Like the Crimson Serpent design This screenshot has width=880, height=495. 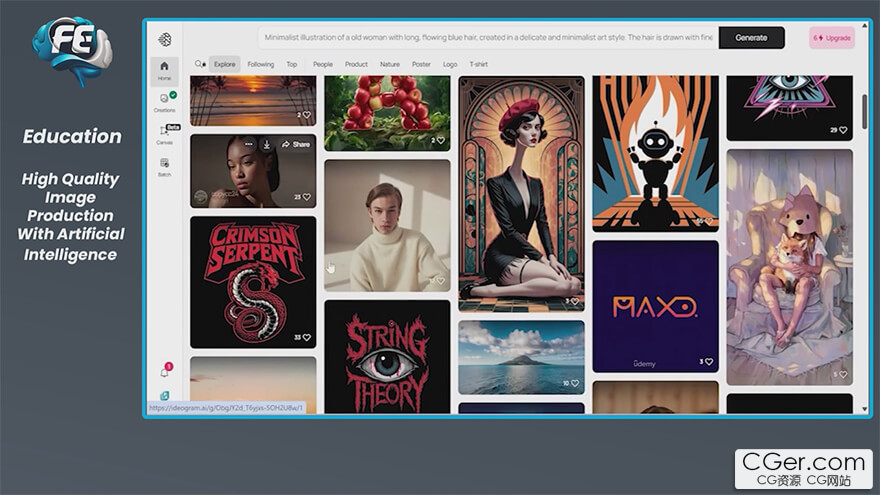306,337
